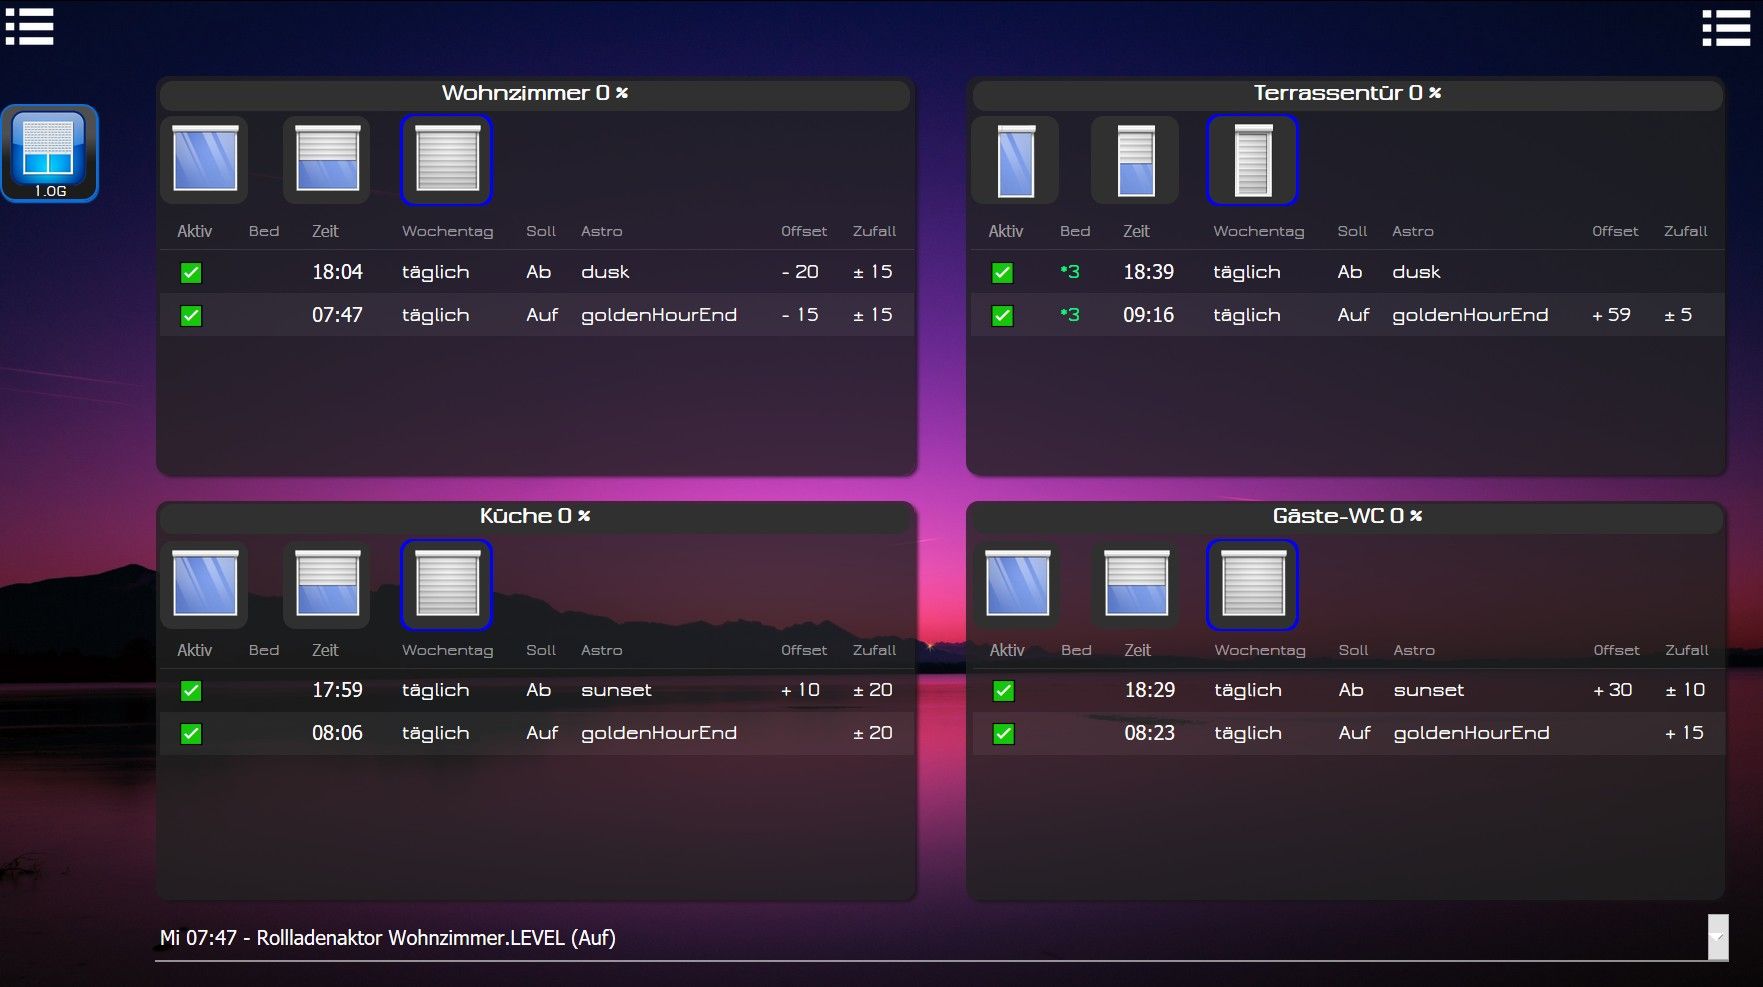
Task: Click sunset astro value in Gäste-WC
Action: pyautogui.click(x=1429, y=690)
